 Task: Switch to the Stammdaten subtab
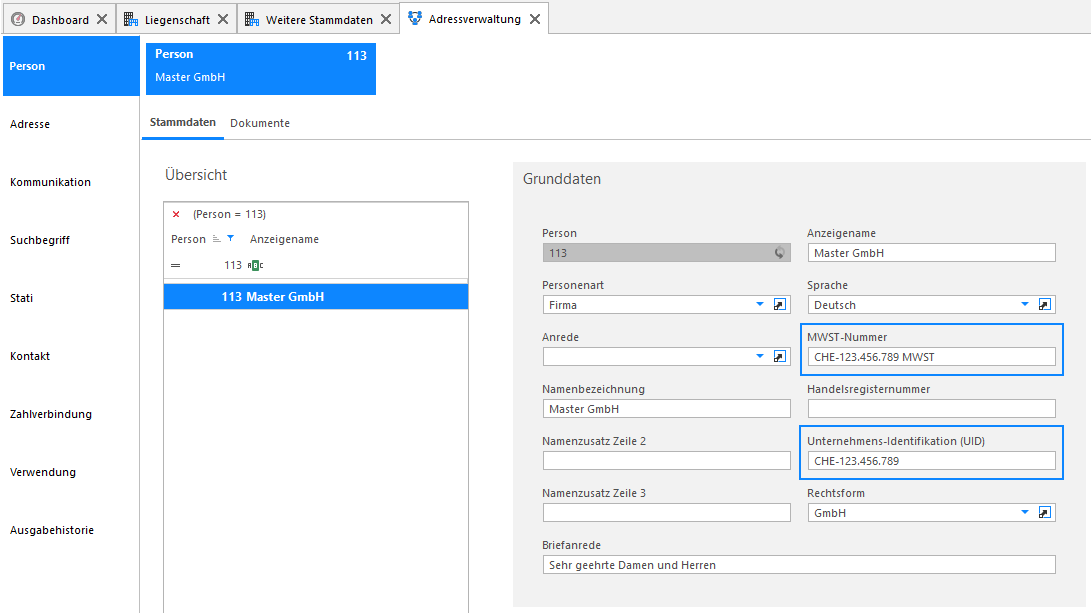(x=183, y=122)
